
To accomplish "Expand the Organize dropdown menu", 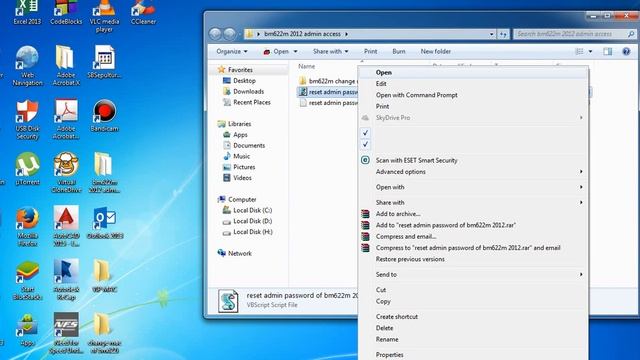I will tap(232, 51).
